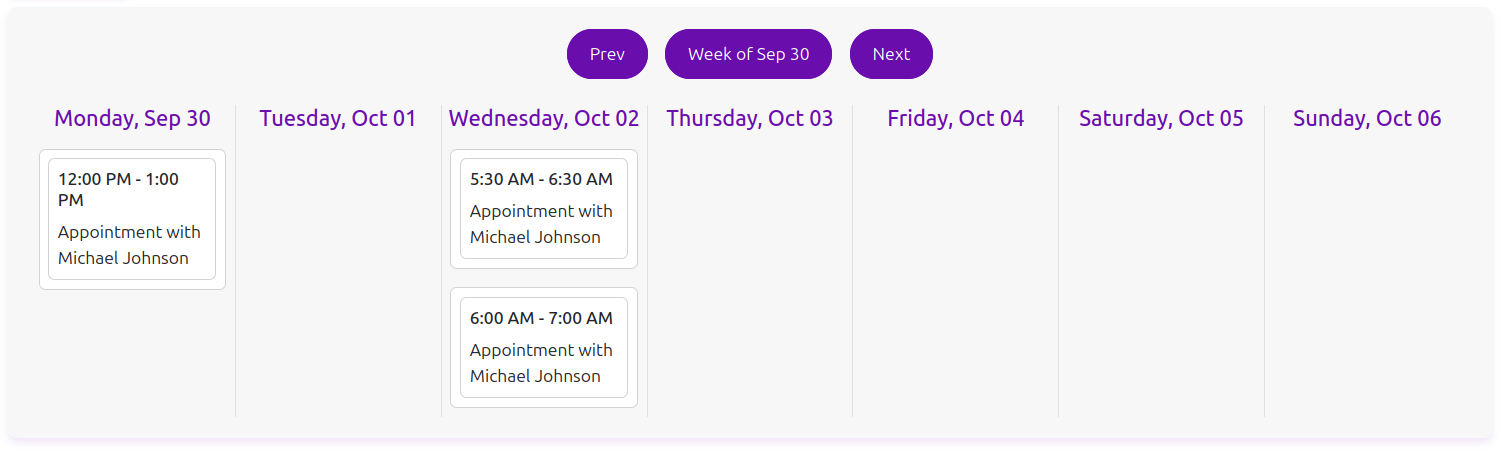Select the Saturday, Oct 05 day header

[1161, 118]
